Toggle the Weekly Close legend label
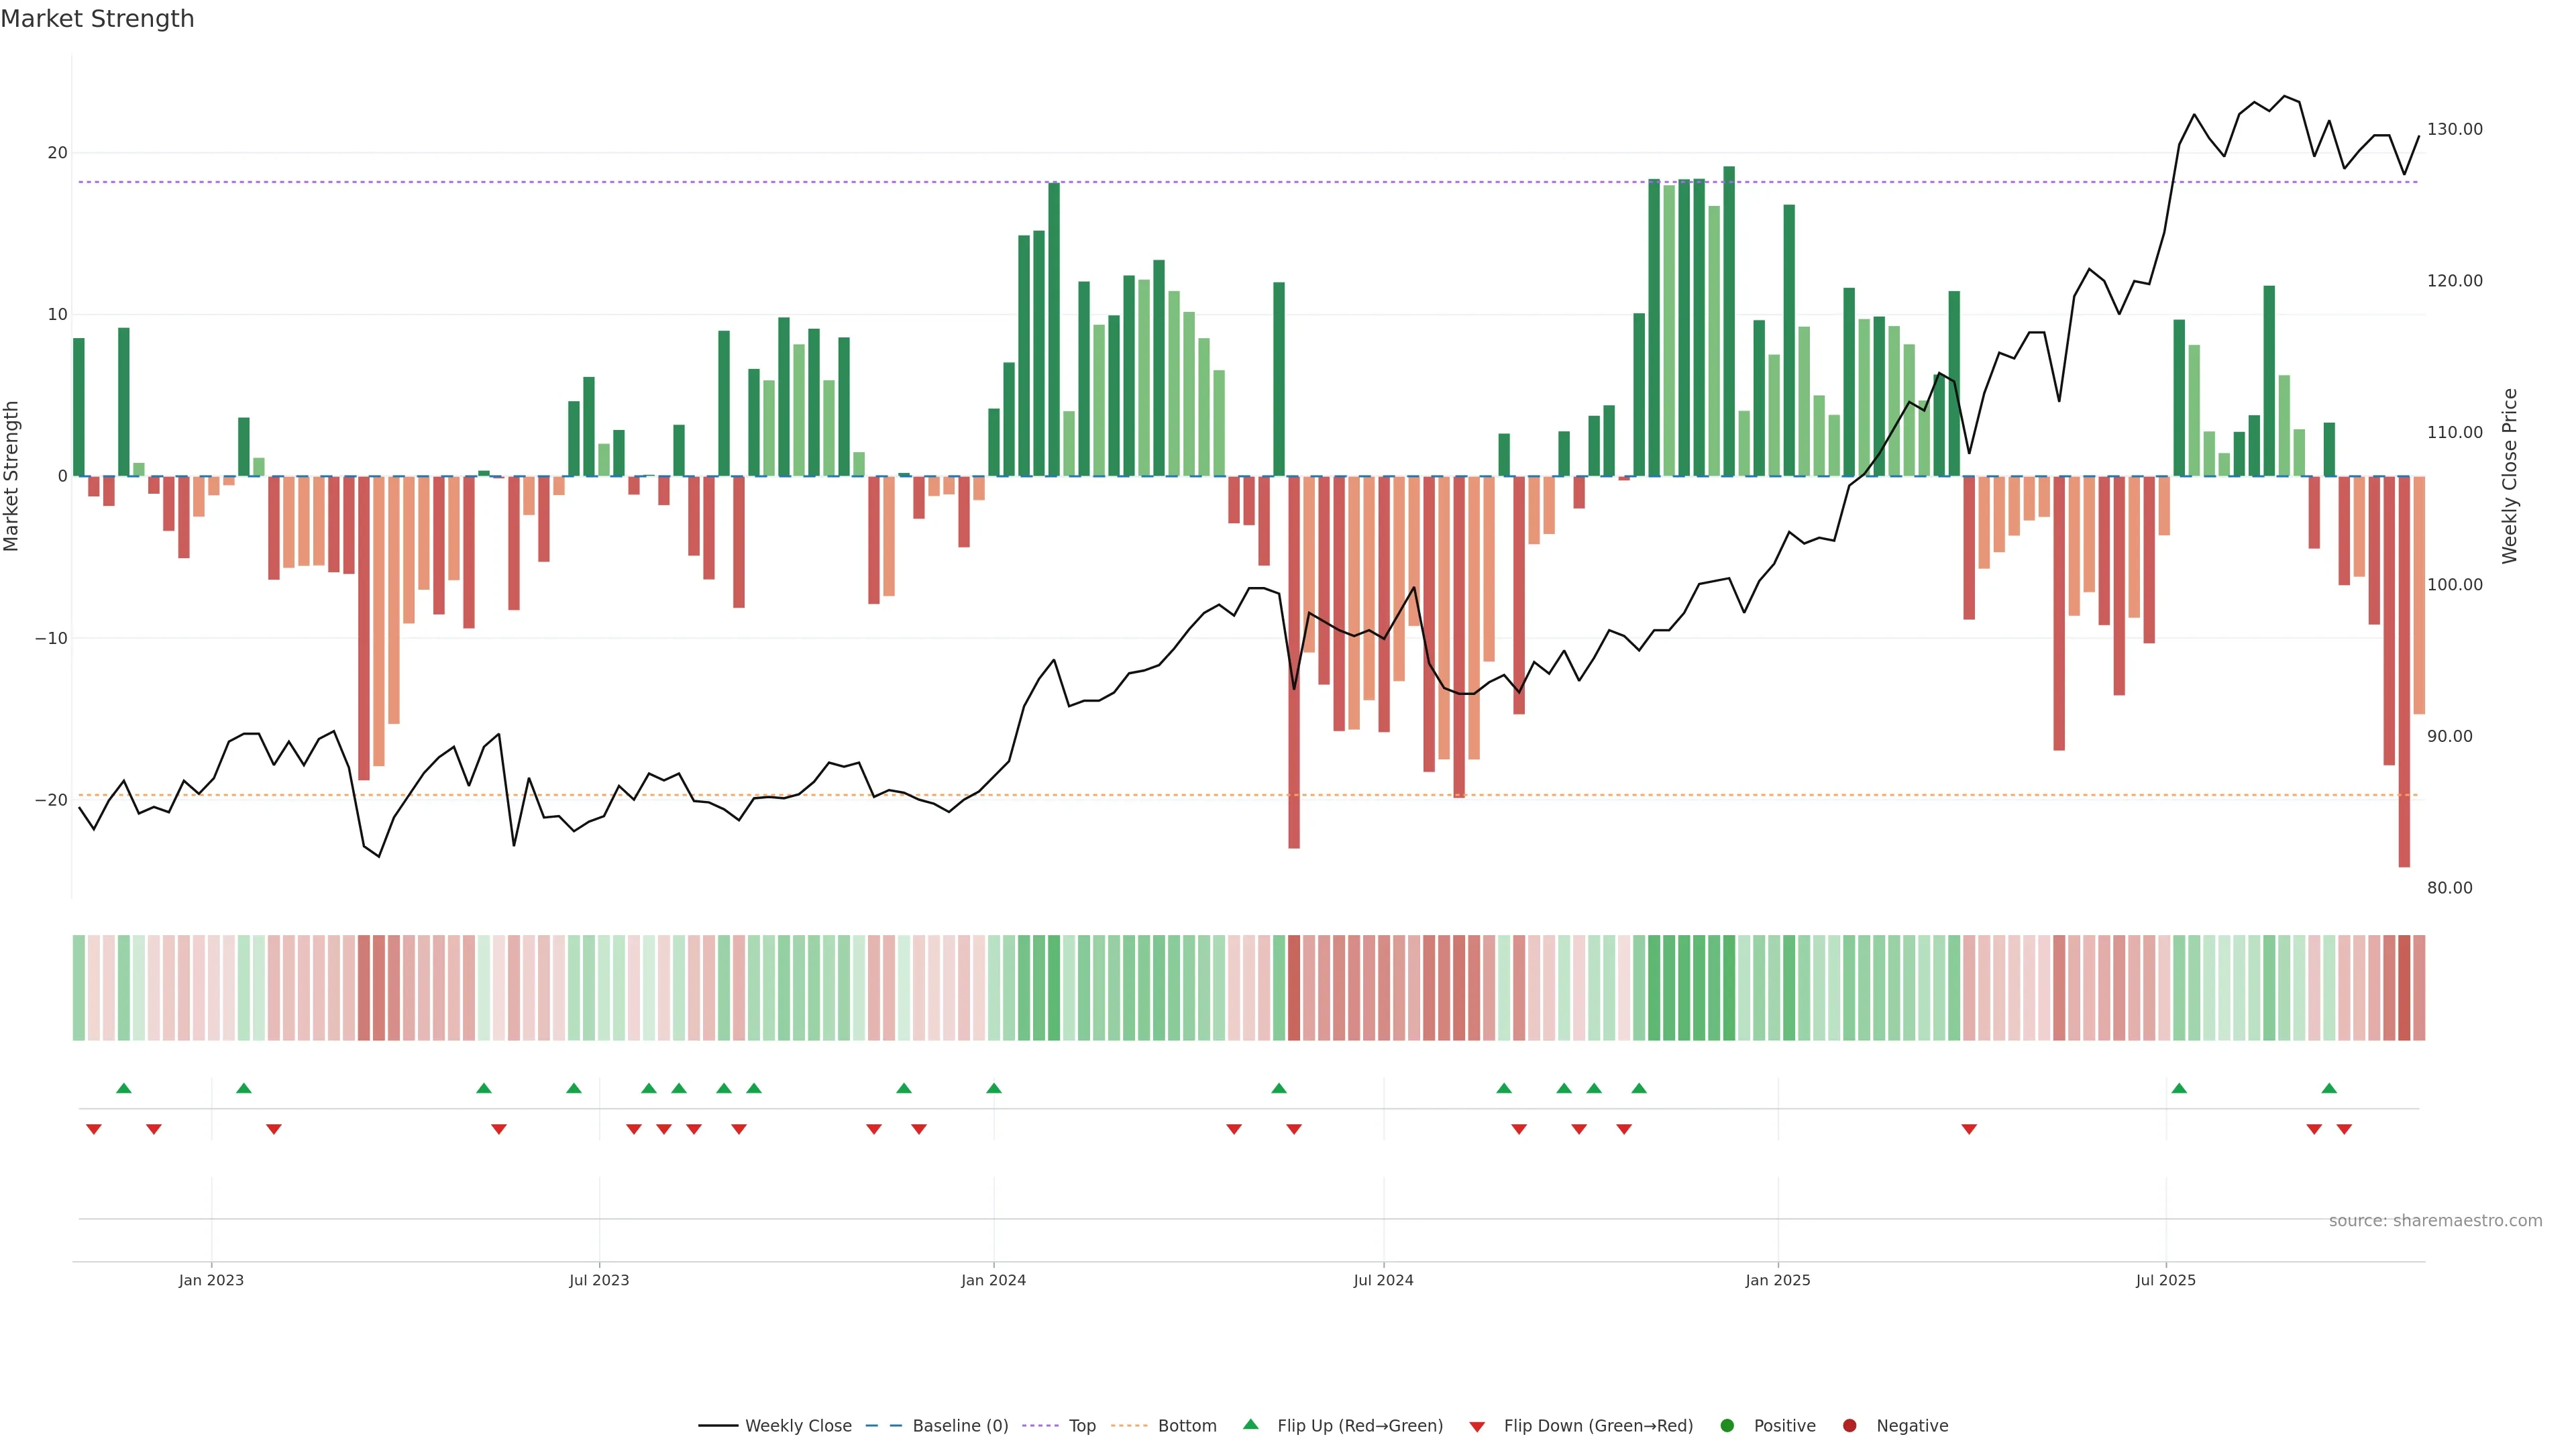2576x1449 pixels. [798, 1426]
